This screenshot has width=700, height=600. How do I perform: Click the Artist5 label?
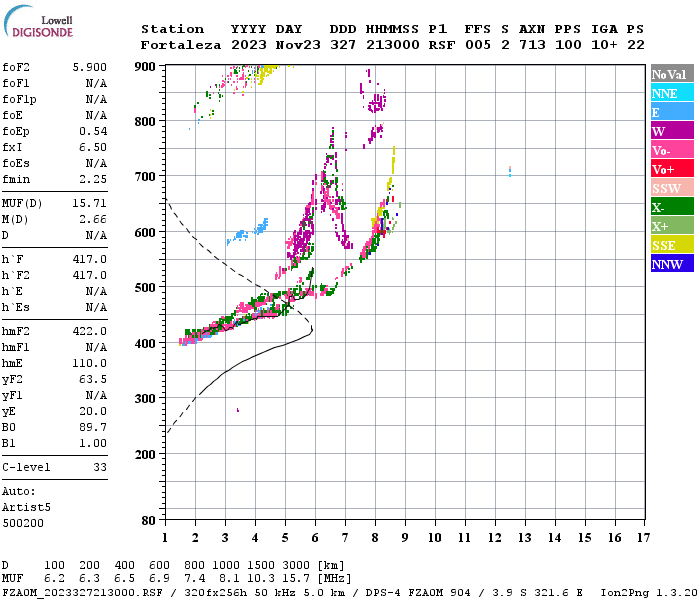click(26, 508)
